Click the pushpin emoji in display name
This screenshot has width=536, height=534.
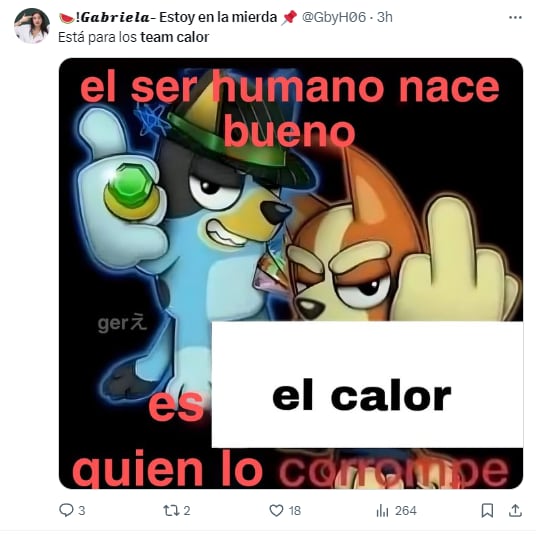coord(289,18)
